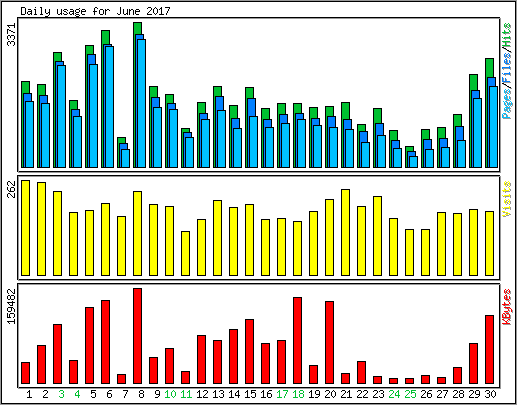517x405 pixels.
Task: Click the 262 visits axis value
Action: click(12, 189)
